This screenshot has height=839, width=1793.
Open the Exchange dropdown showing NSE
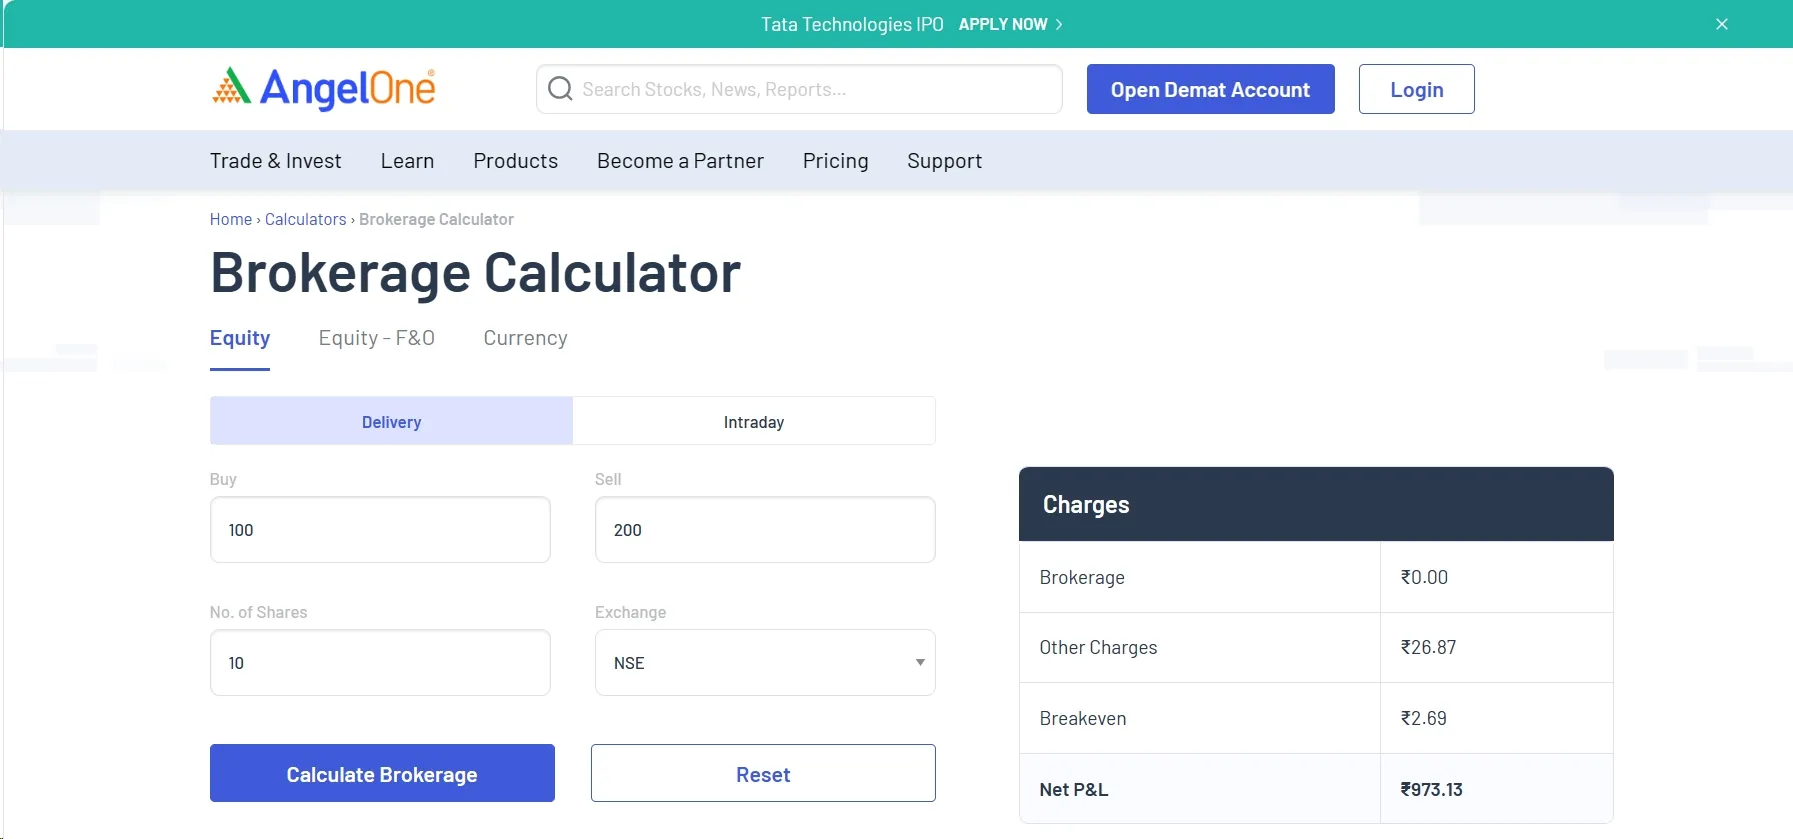pos(765,663)
